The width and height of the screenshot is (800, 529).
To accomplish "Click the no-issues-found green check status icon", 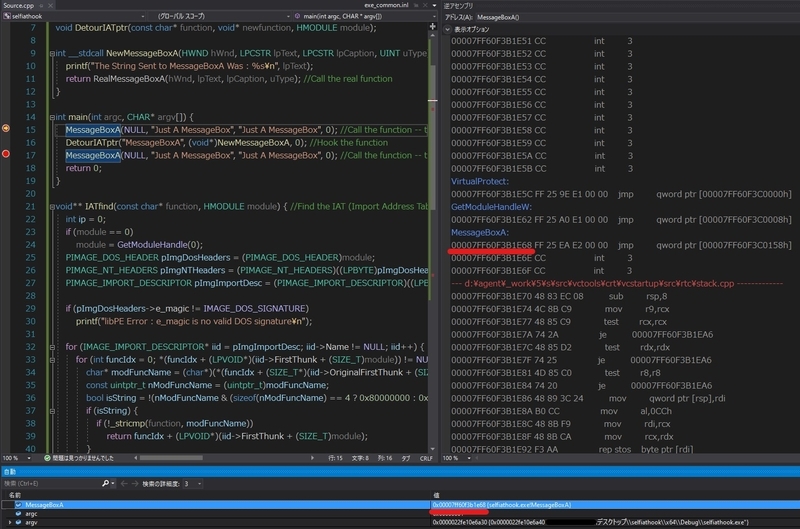I will [47, 458].
